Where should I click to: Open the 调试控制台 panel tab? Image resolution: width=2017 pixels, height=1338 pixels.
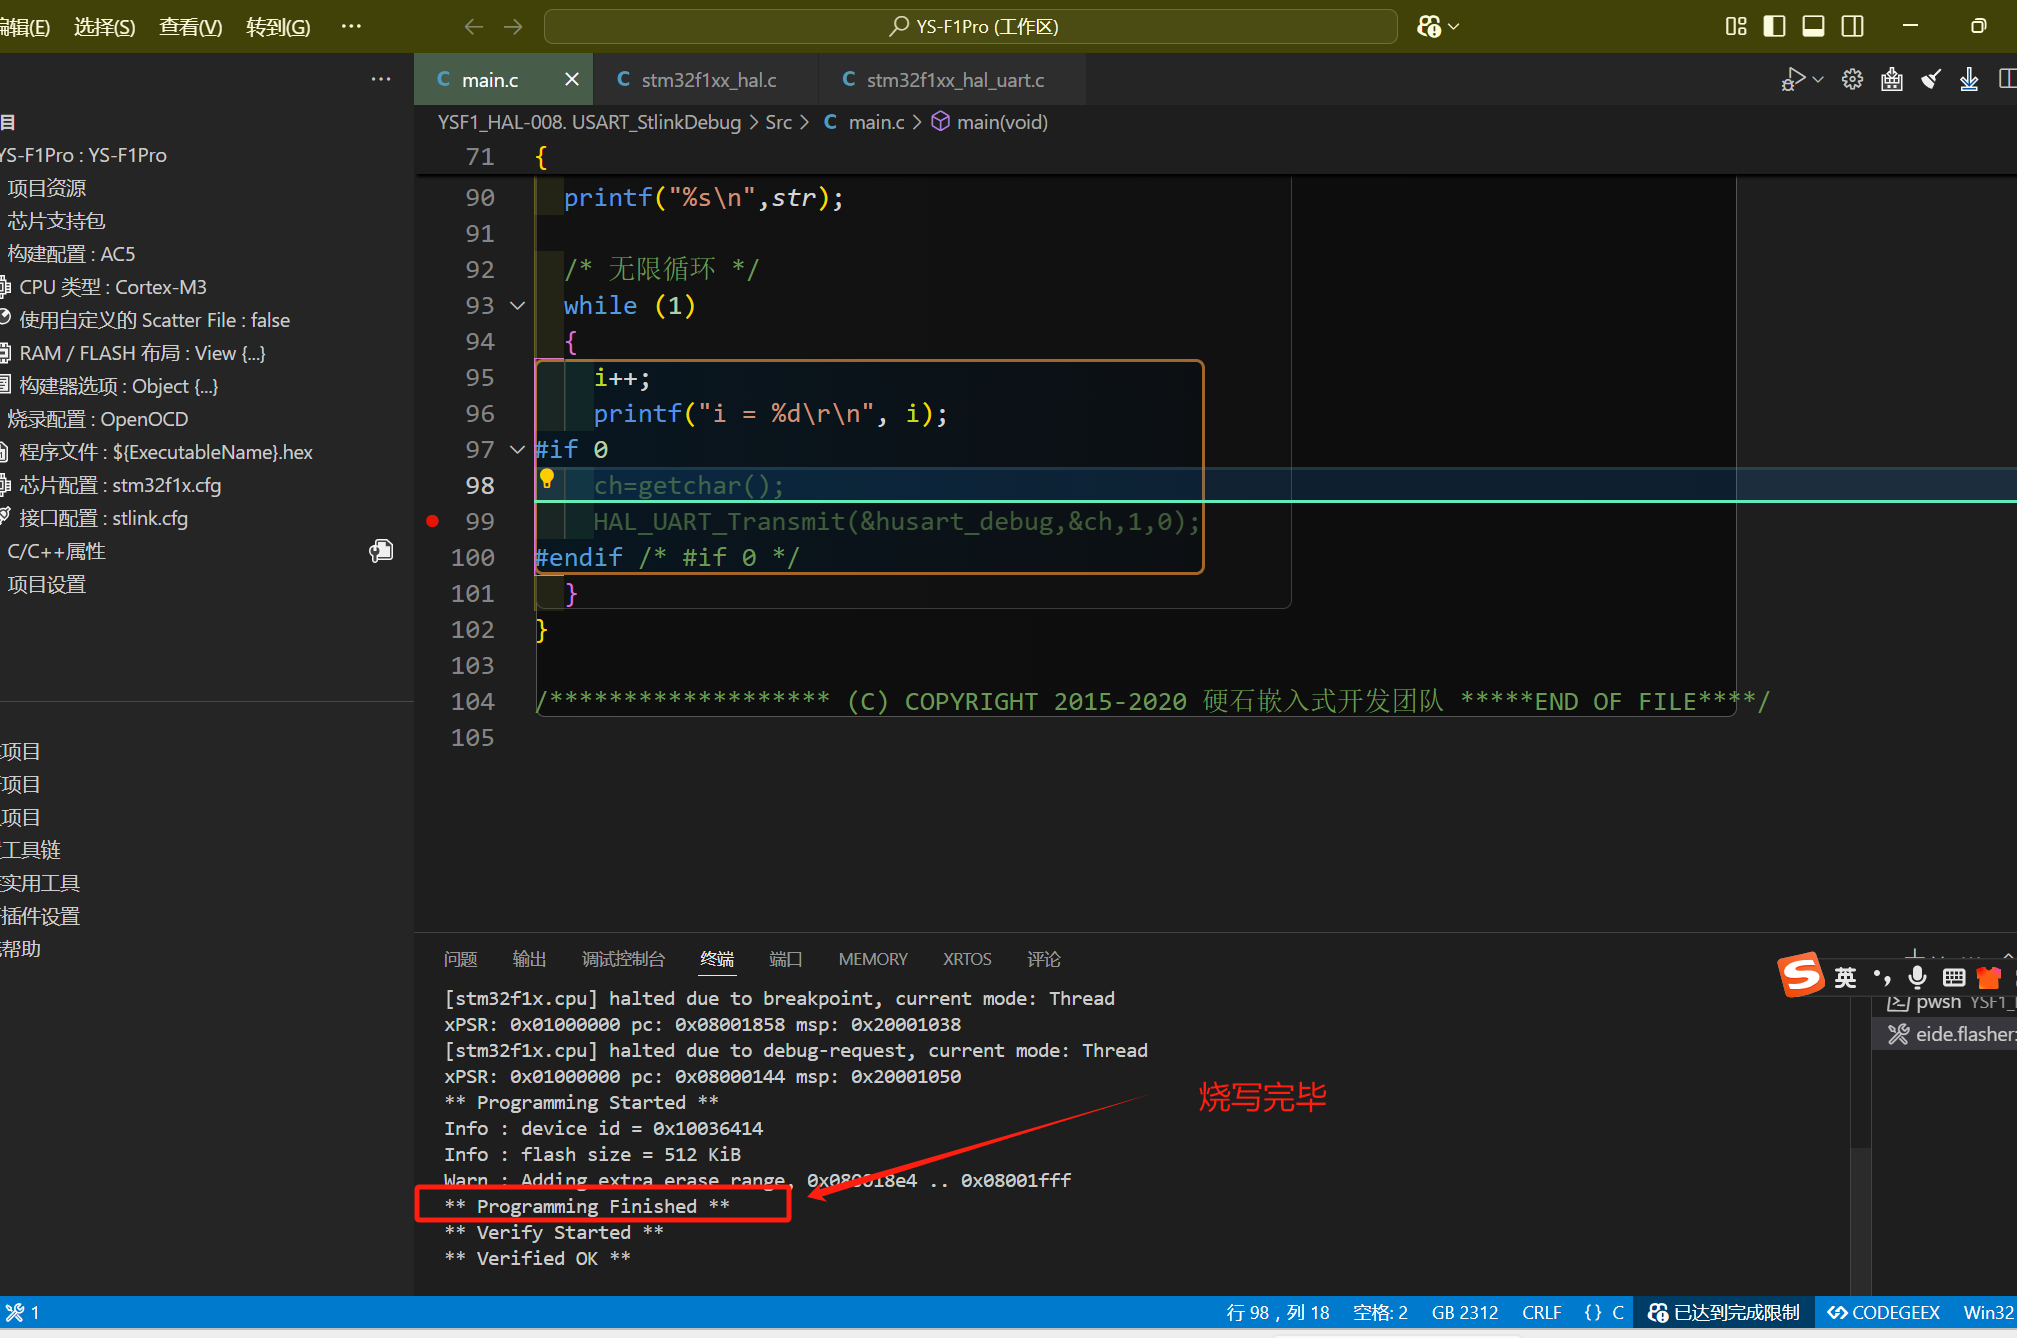click(x=623, y=959)
